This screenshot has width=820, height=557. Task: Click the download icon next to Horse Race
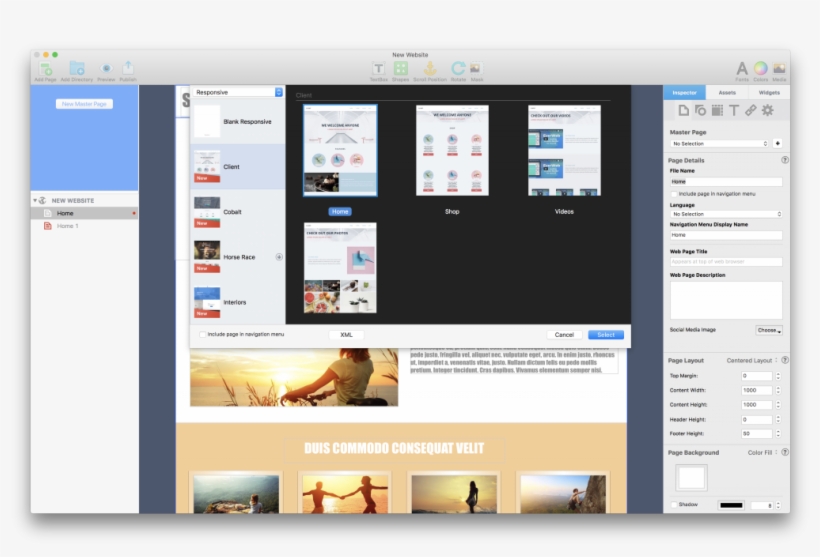tap(279, 257)
